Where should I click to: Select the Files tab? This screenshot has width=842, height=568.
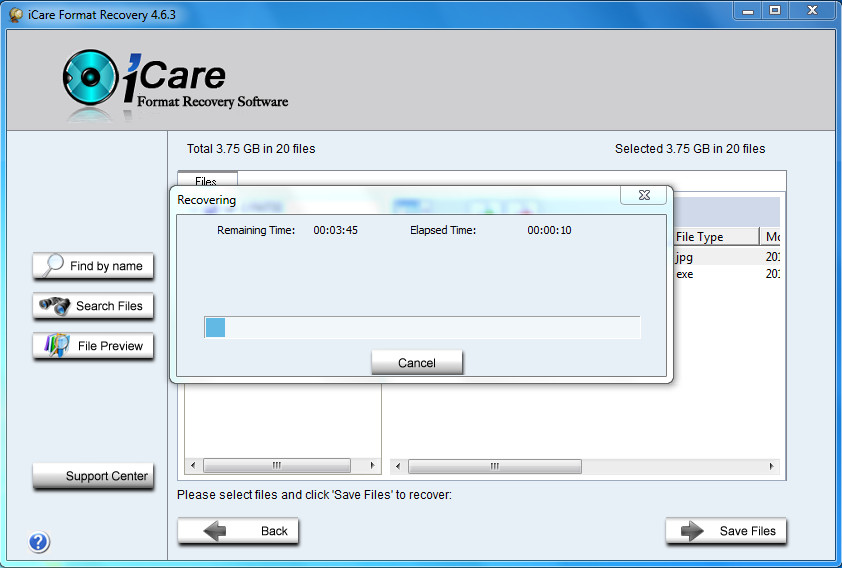[207, 181]
